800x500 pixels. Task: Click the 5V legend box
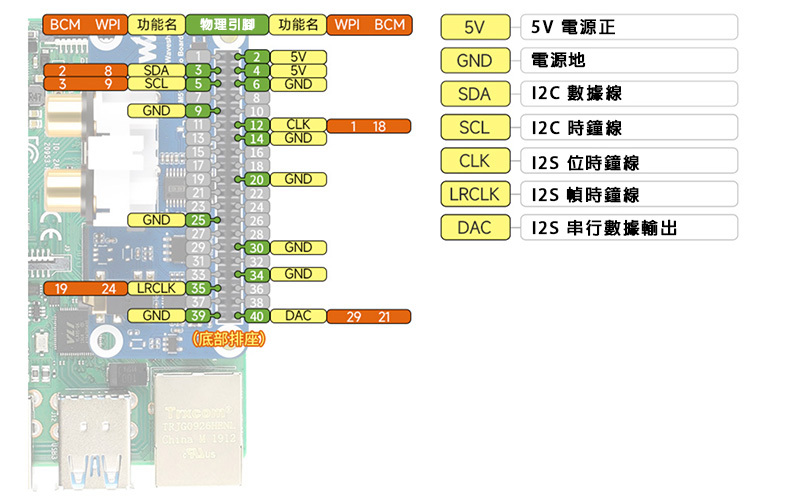(476, 27)
